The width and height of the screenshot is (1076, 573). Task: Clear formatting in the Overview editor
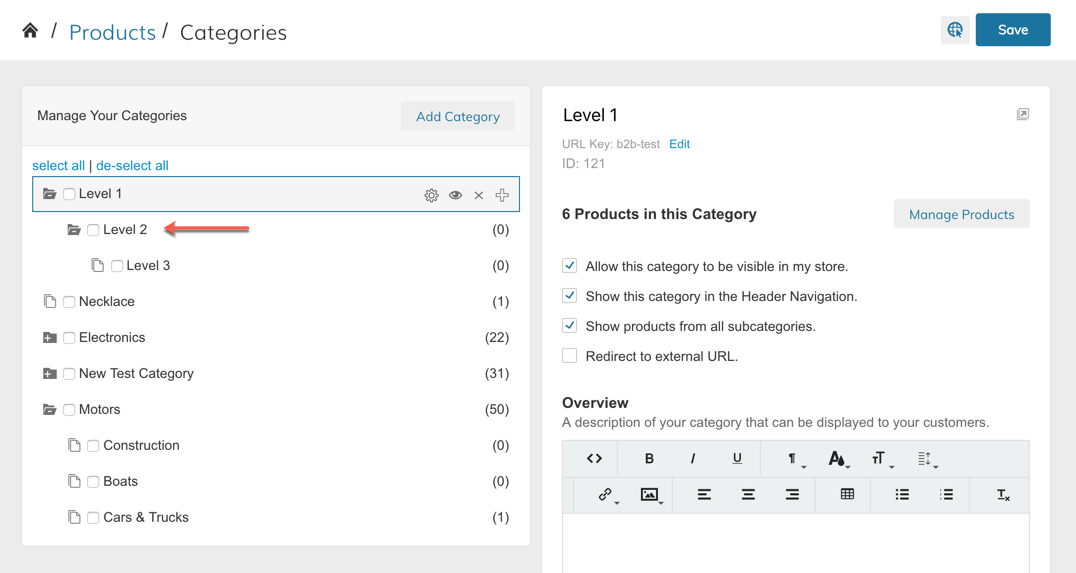click(x=1003, y=495)
